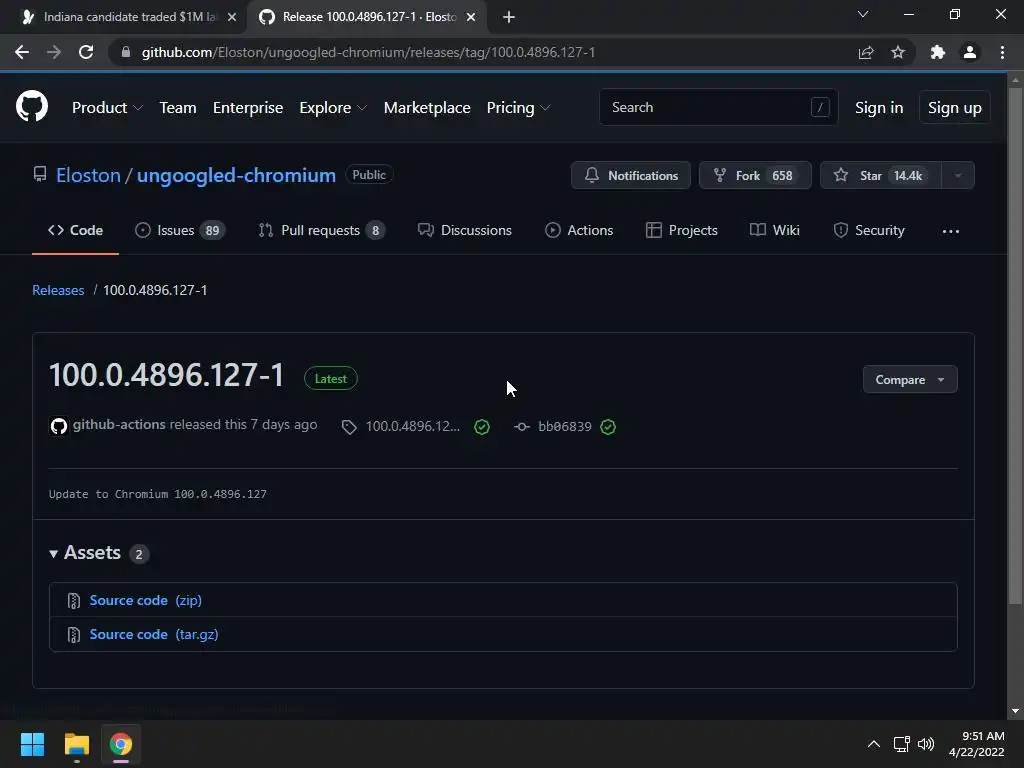Open the Compare dropdown
Screen dimensions: 1024x768
[910, 379]
